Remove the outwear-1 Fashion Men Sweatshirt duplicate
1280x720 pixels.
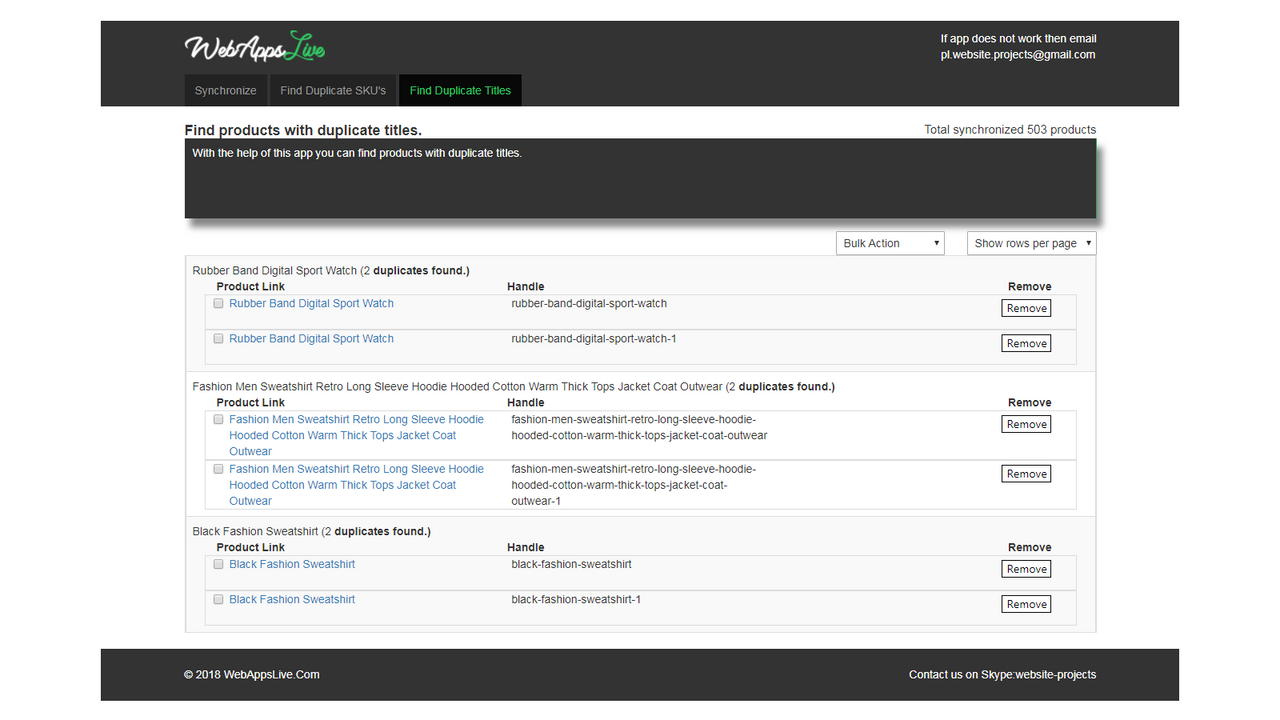(1026, 474)
